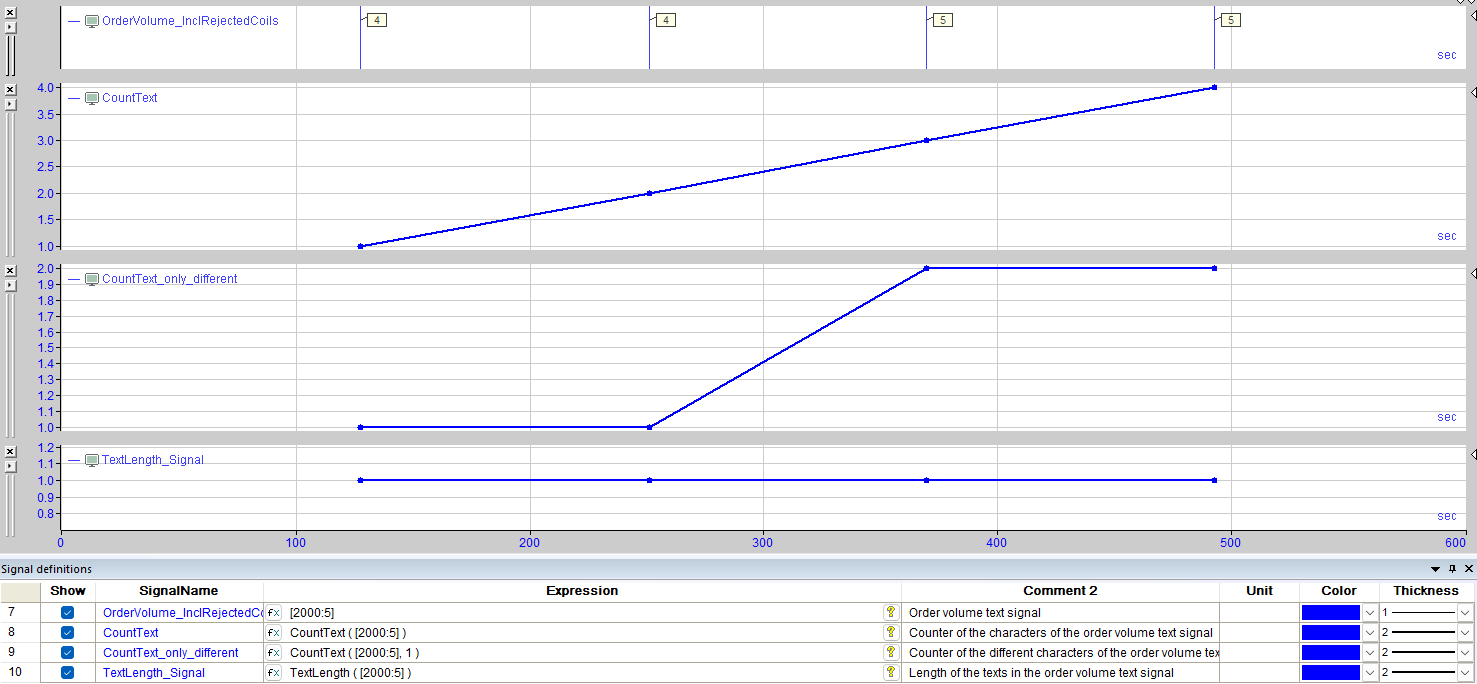This screenshot has height=684, width=1477.
Task: Uncheck Show for CountText row 8
Action: 68,633
